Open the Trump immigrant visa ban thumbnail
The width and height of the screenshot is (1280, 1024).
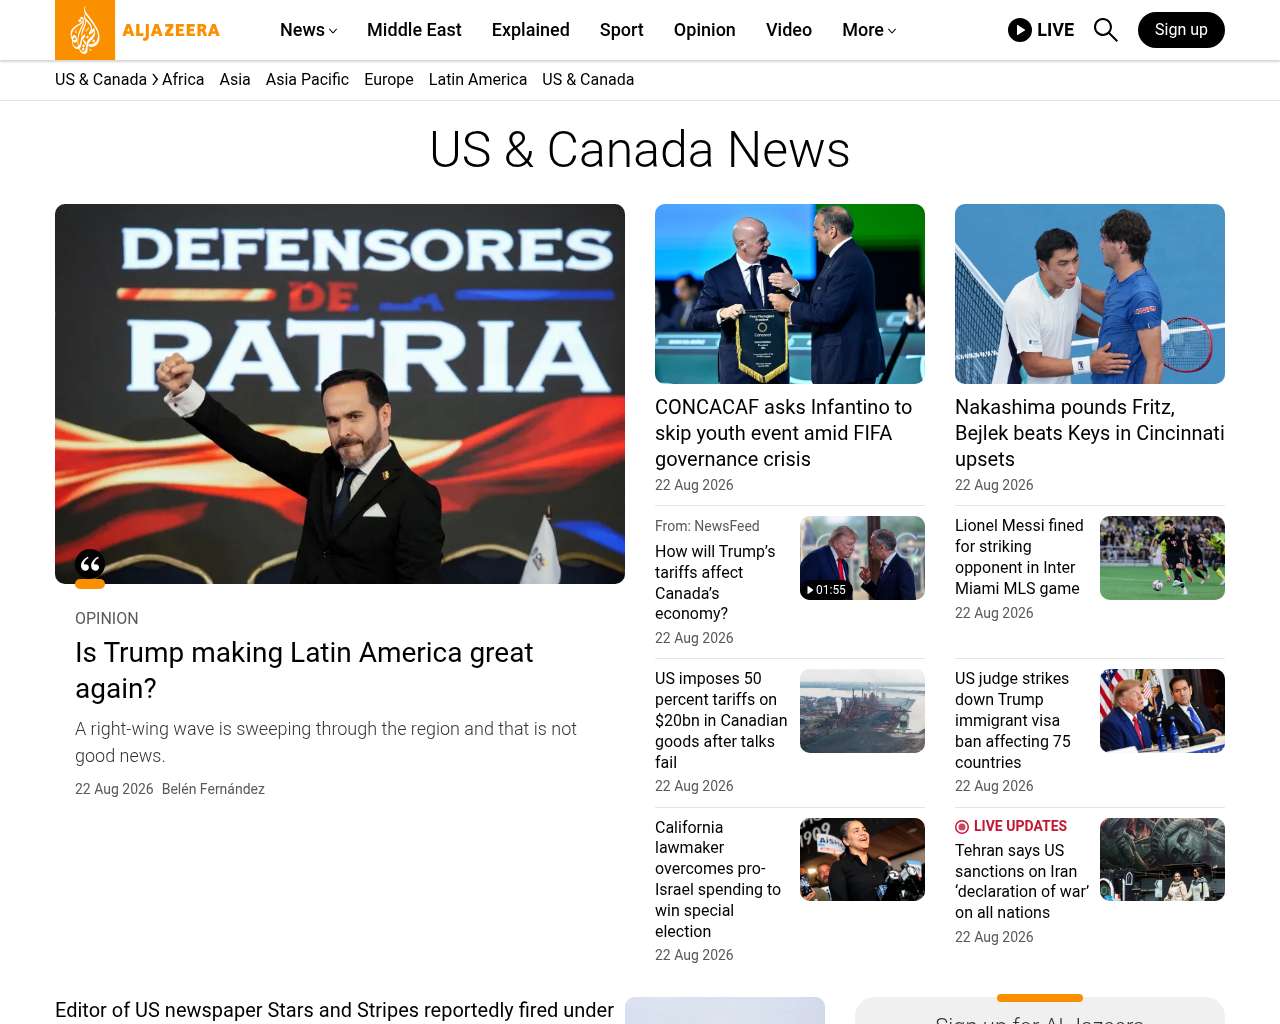coord(1162,711)
